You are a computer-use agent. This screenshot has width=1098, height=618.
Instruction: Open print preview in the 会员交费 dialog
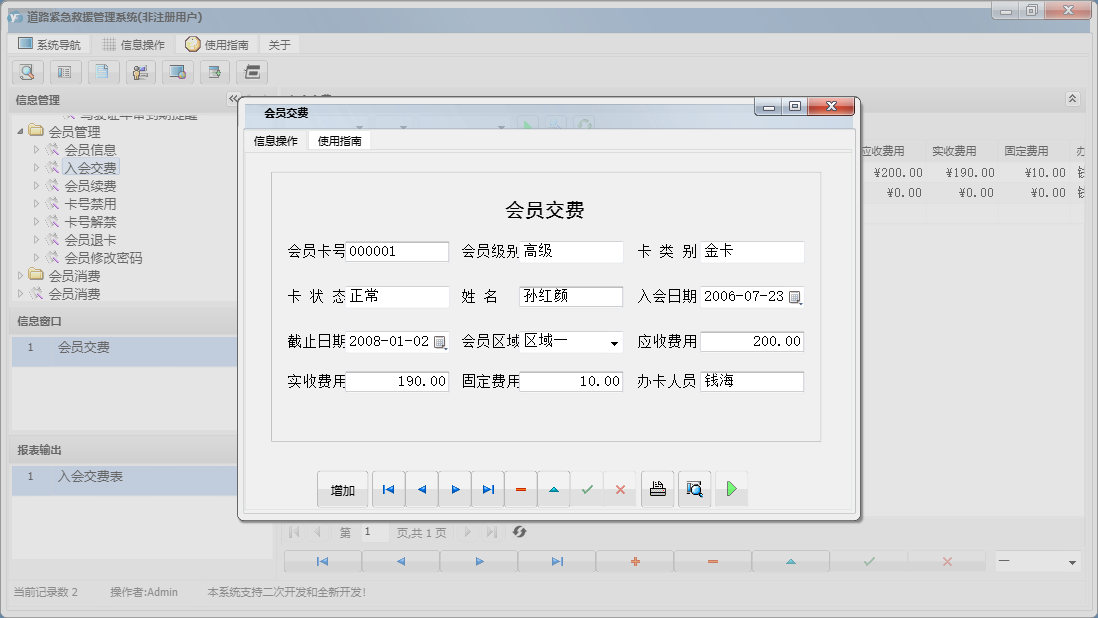click(694, 489)
